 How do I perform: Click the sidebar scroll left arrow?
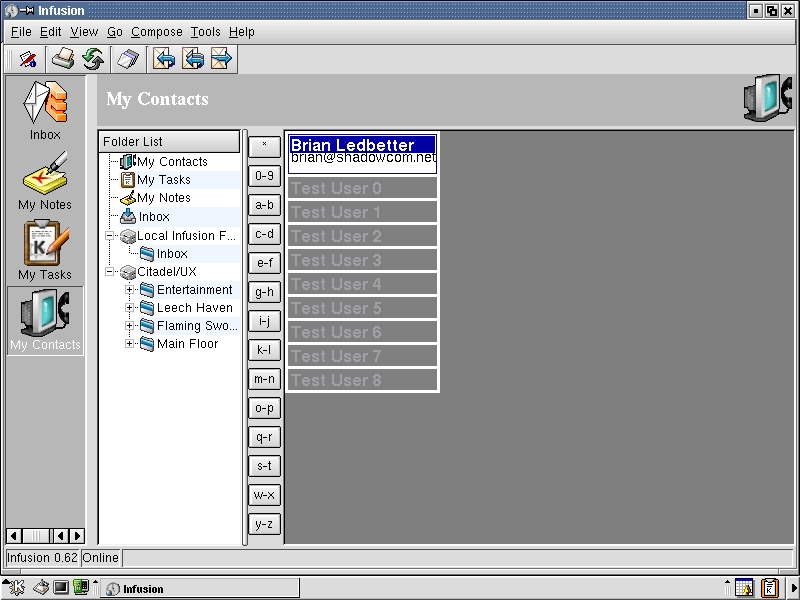pos(14,536)
